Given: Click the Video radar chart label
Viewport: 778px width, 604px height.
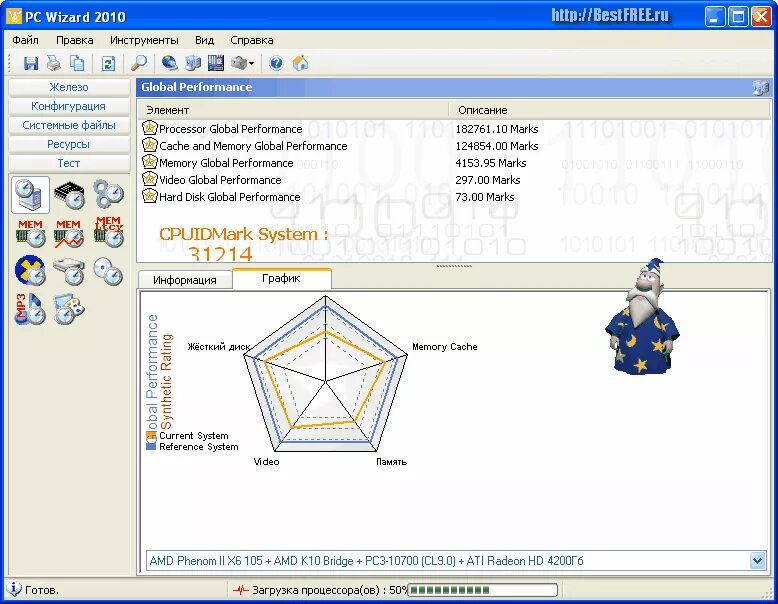Looking at the screenshot, I should 266,462.
